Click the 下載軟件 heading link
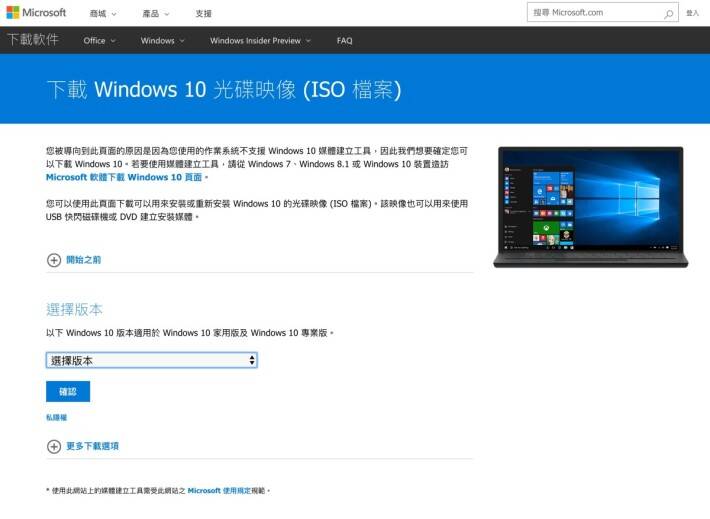Screen dimensions: 710x519 33,40
